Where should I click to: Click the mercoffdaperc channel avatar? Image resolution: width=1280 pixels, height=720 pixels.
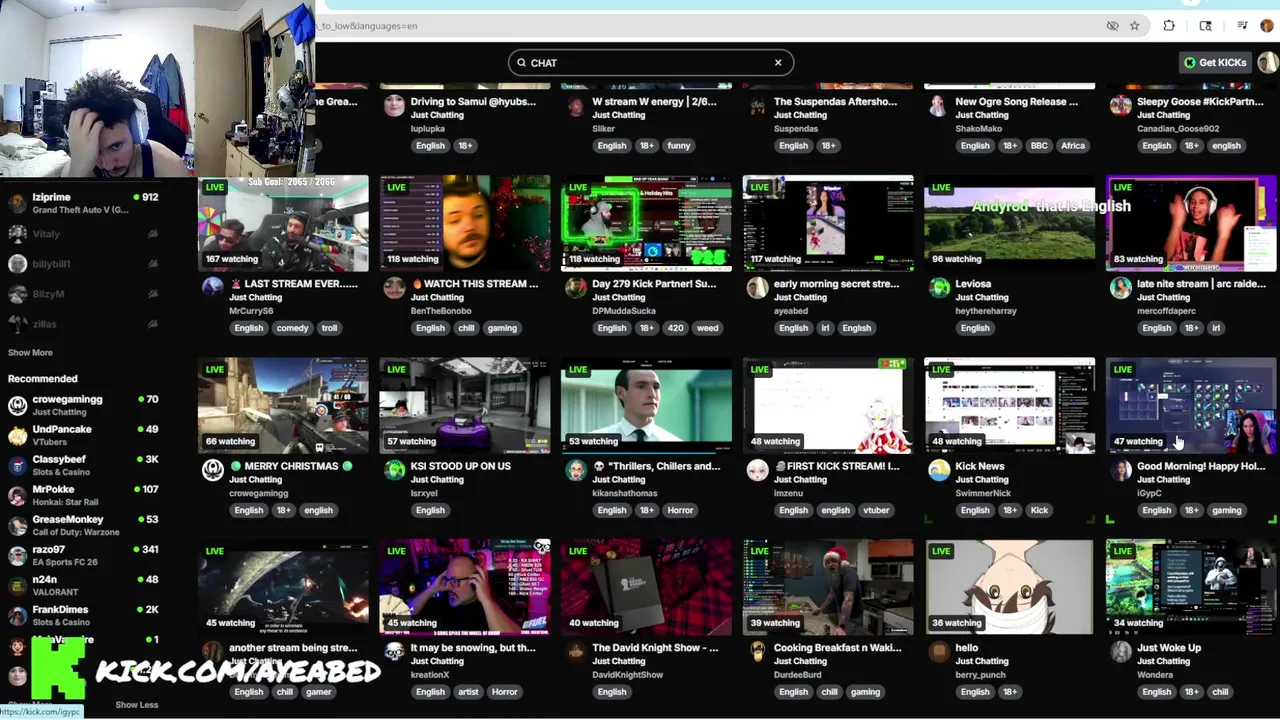1120,288
